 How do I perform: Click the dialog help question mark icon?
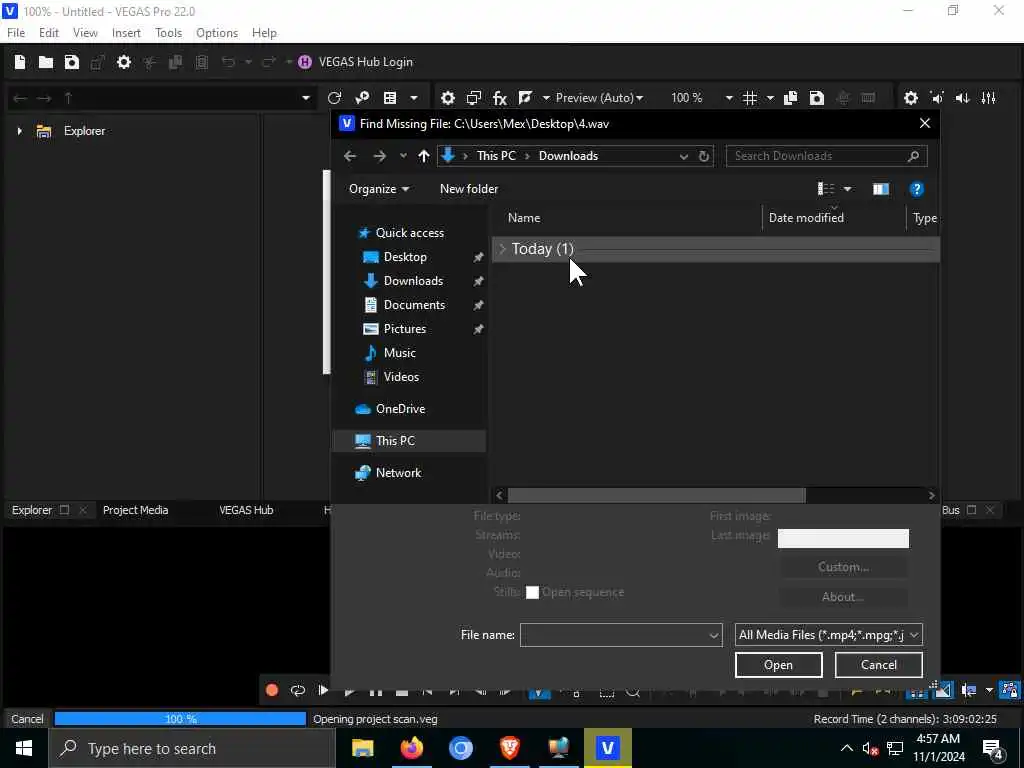click(916, 189)
